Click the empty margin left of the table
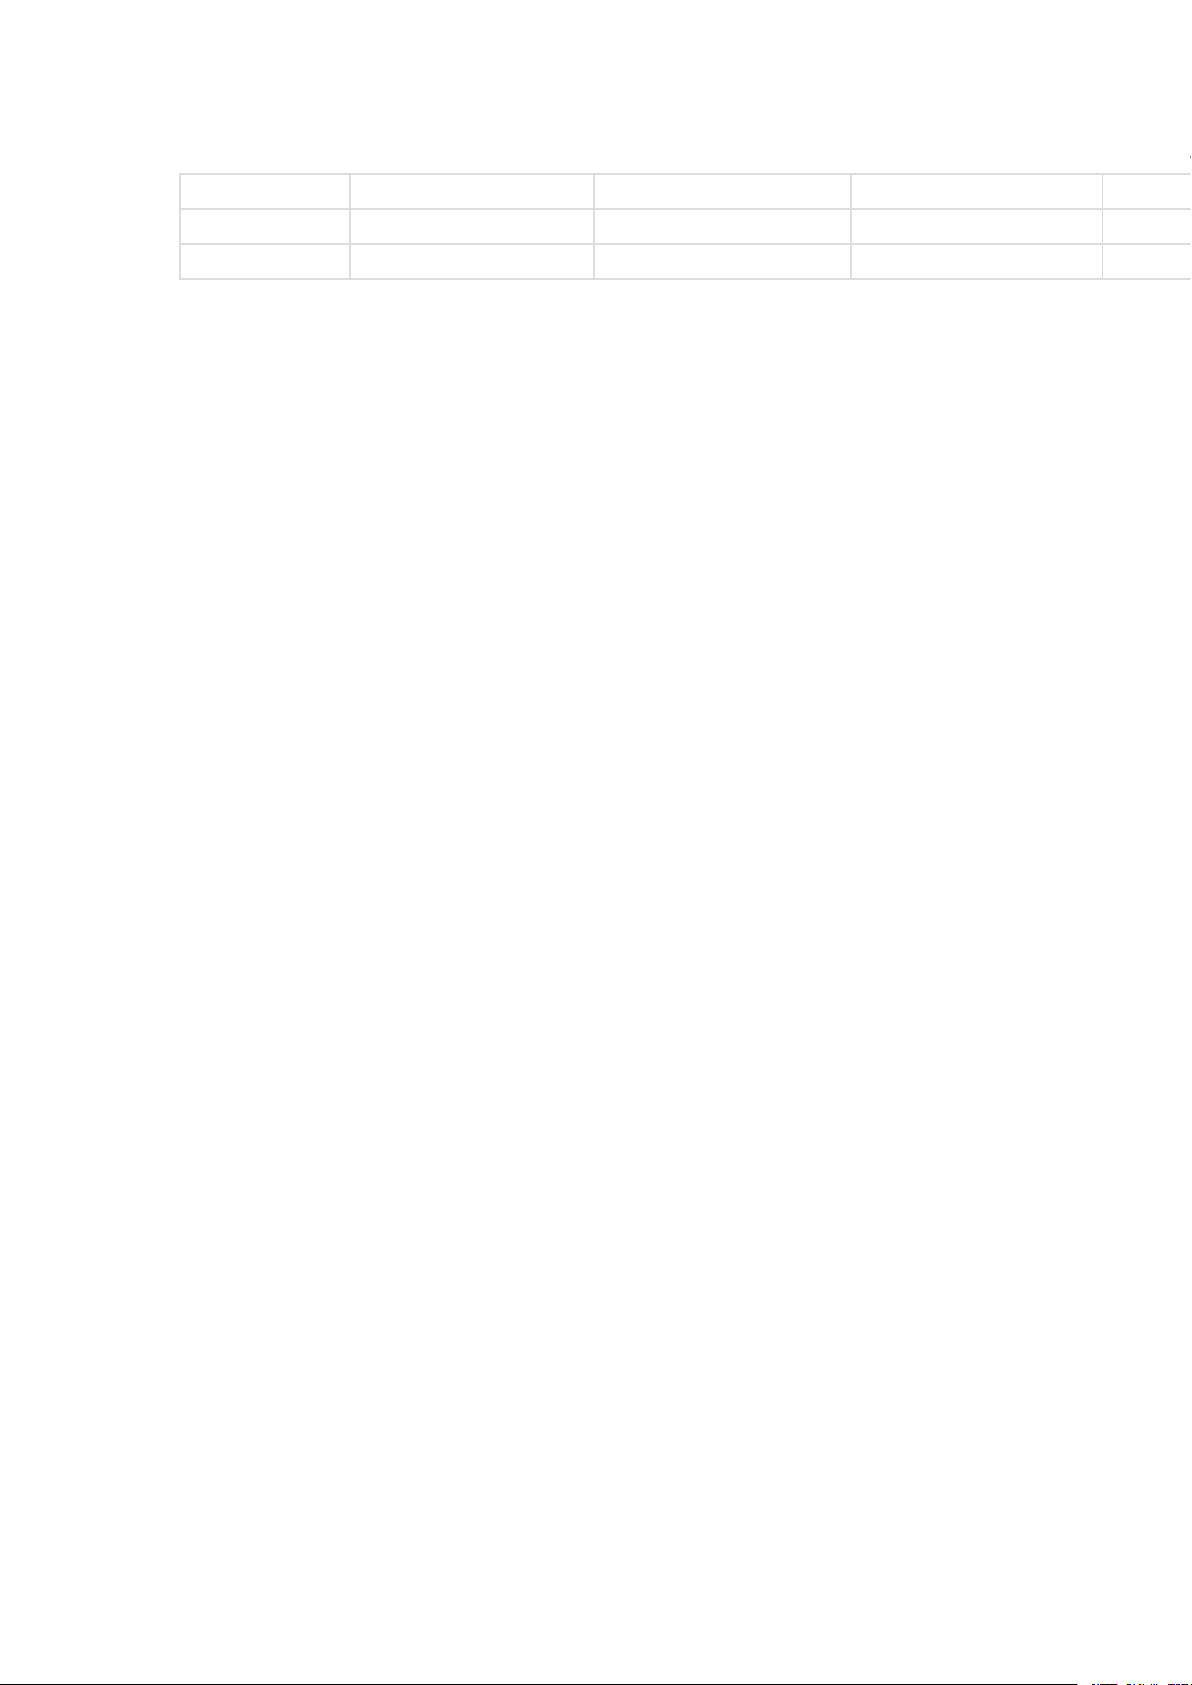 coord(89,226)
